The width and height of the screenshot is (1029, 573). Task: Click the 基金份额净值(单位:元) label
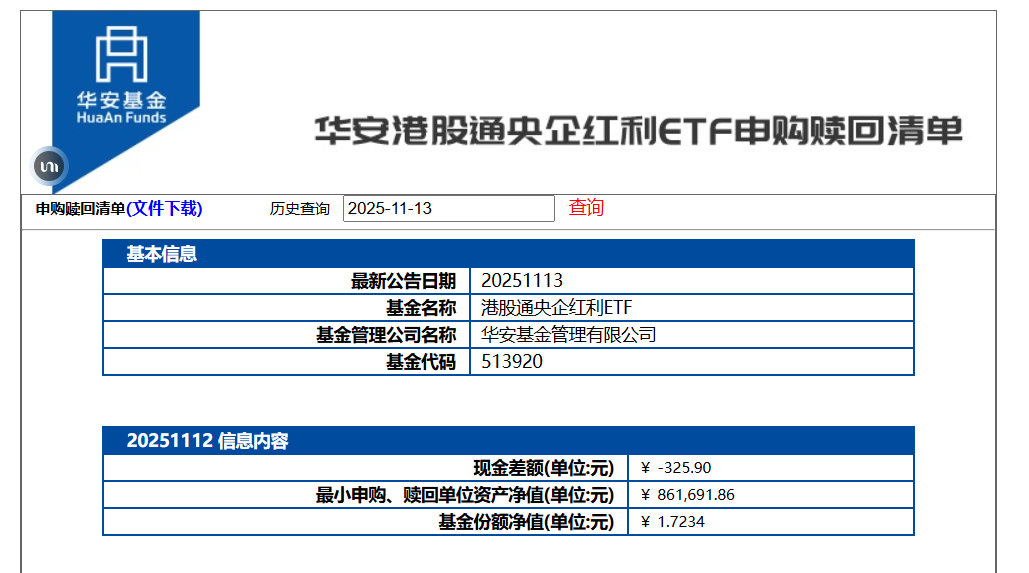(526, 522)
